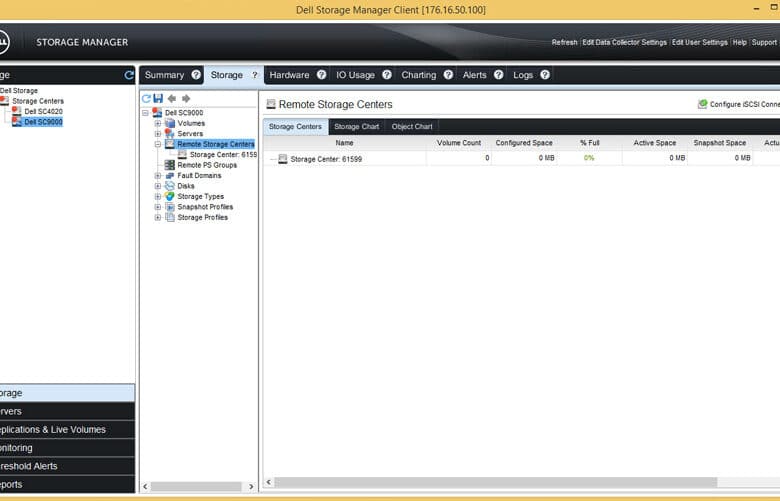Viewport: 780px width, 501px height.
Task: Refresh the storage tree view
Action: [x=146, y=99]
